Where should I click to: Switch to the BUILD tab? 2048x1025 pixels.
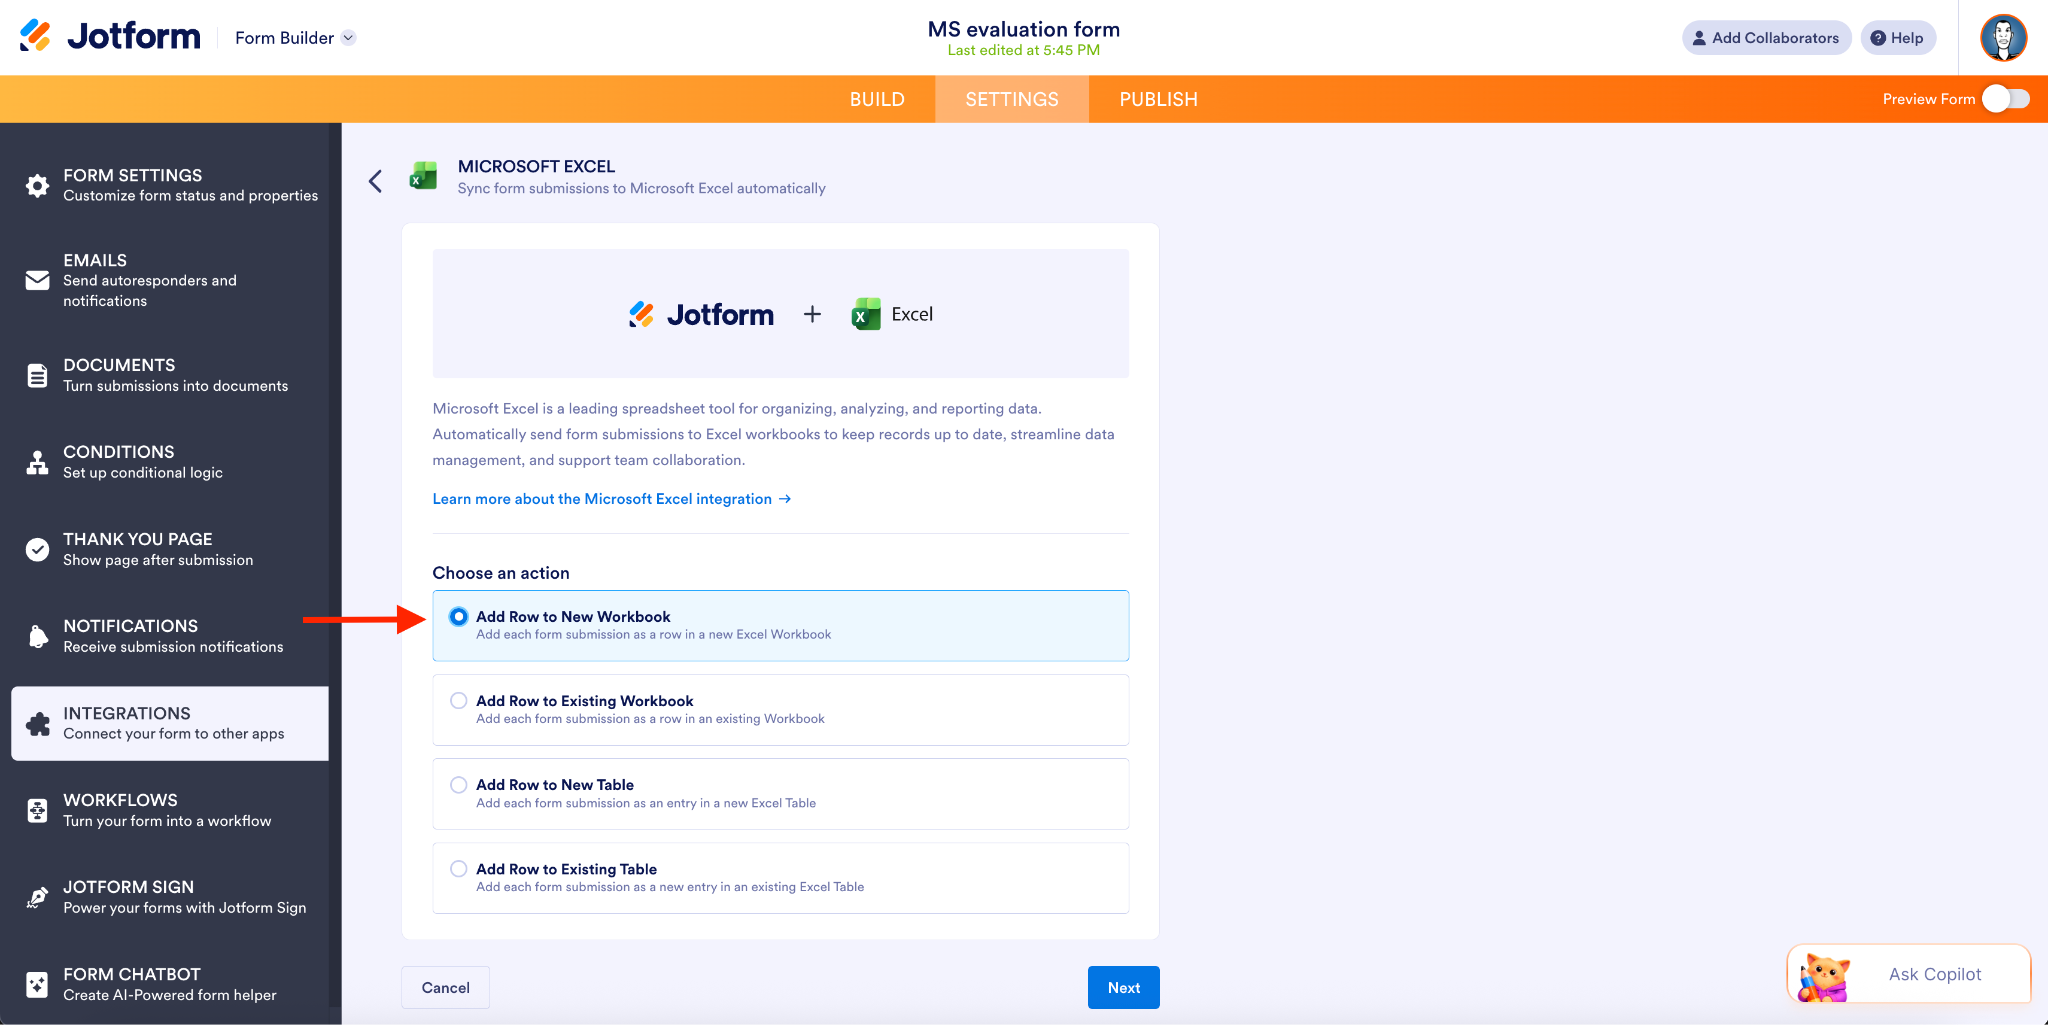pyautogui.click(x=877, y=99)
